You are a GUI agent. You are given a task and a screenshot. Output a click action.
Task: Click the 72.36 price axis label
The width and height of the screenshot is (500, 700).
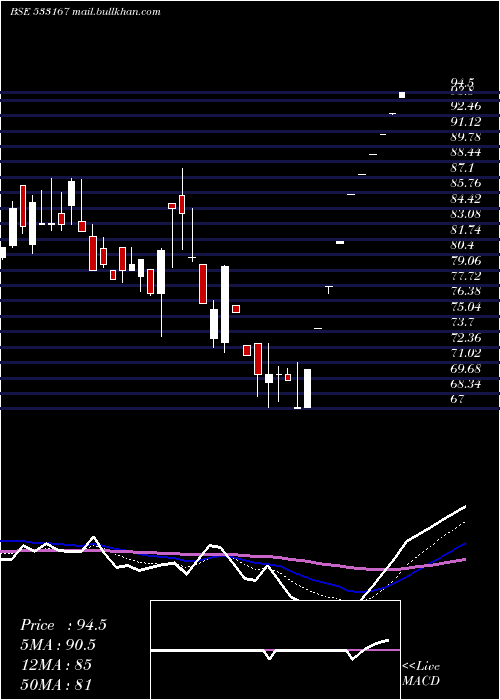point(466,338)
